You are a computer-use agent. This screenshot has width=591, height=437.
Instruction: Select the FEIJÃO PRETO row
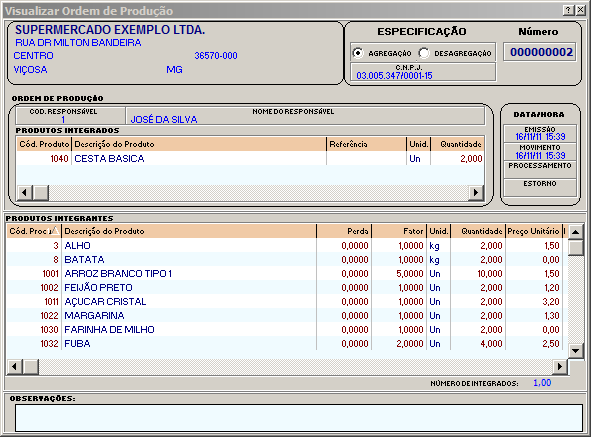[286, 287]
